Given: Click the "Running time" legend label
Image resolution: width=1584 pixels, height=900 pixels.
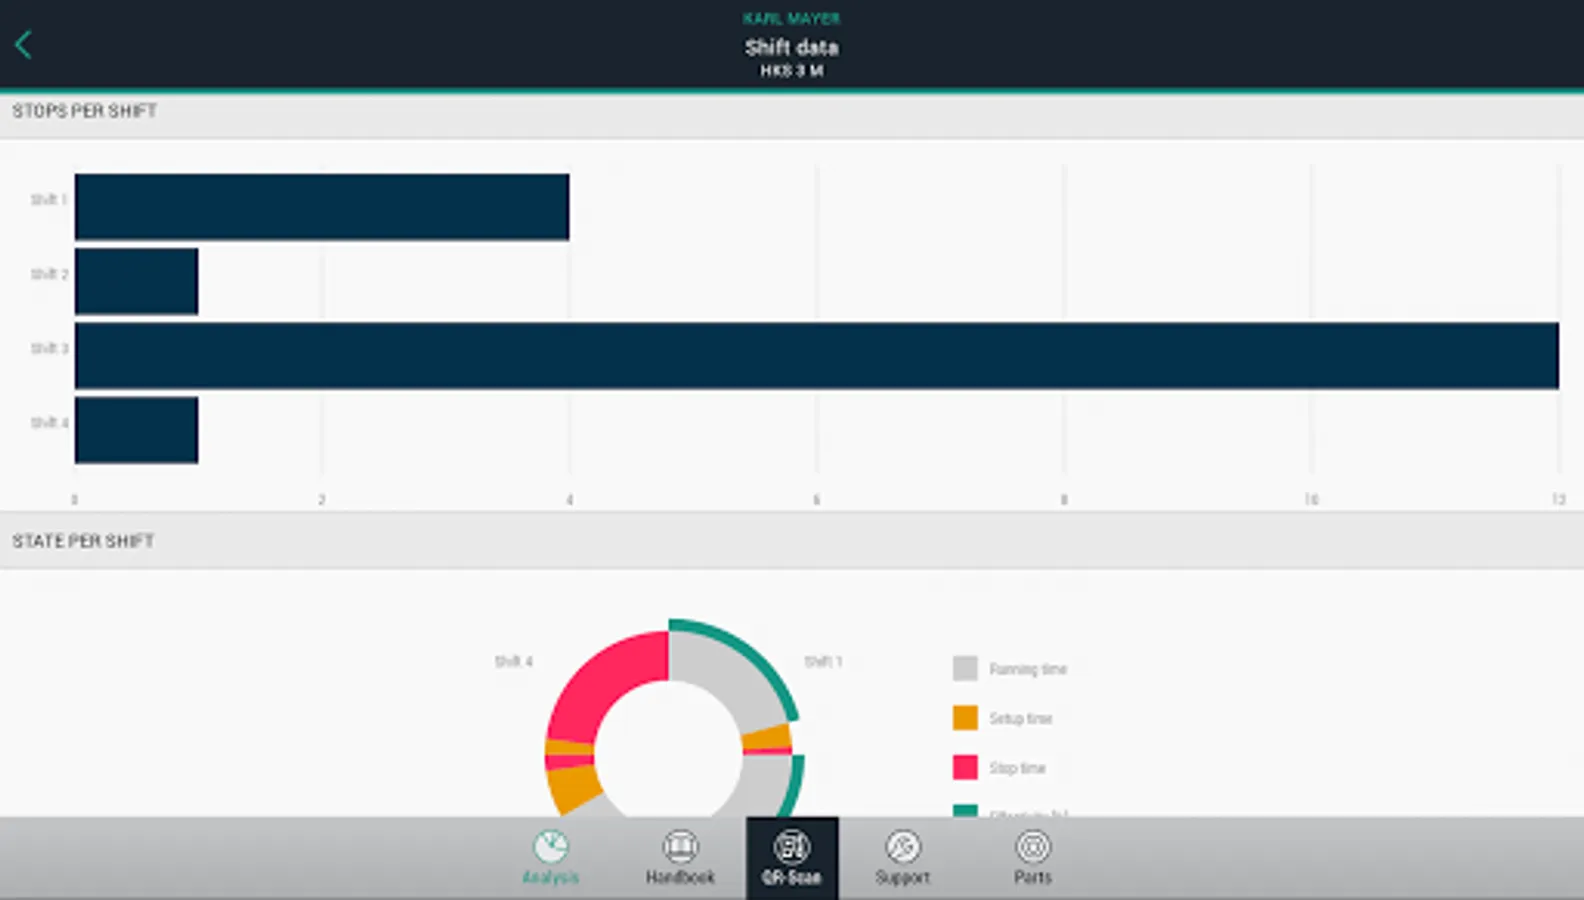Looking at the screenshot, I should point(1028,669).
